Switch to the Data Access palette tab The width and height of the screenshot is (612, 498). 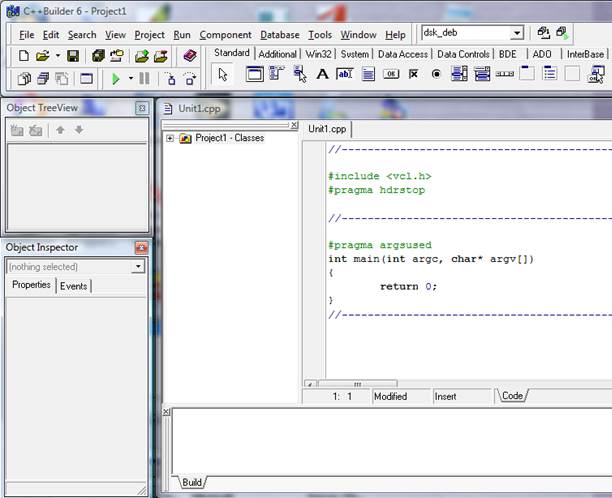403,54
